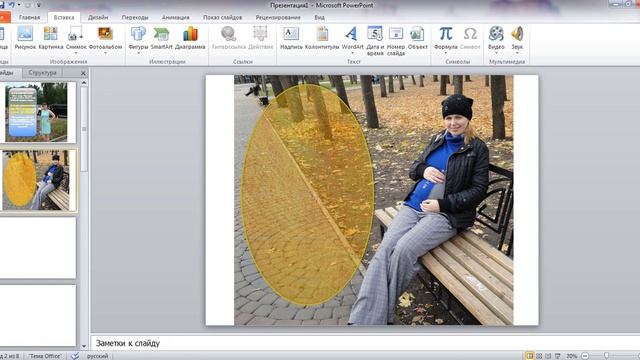Click the 'Тема Office' status bar entry
Image resolution: width=640 pixels, height=360 pixels.
click(x=45, y=356)
